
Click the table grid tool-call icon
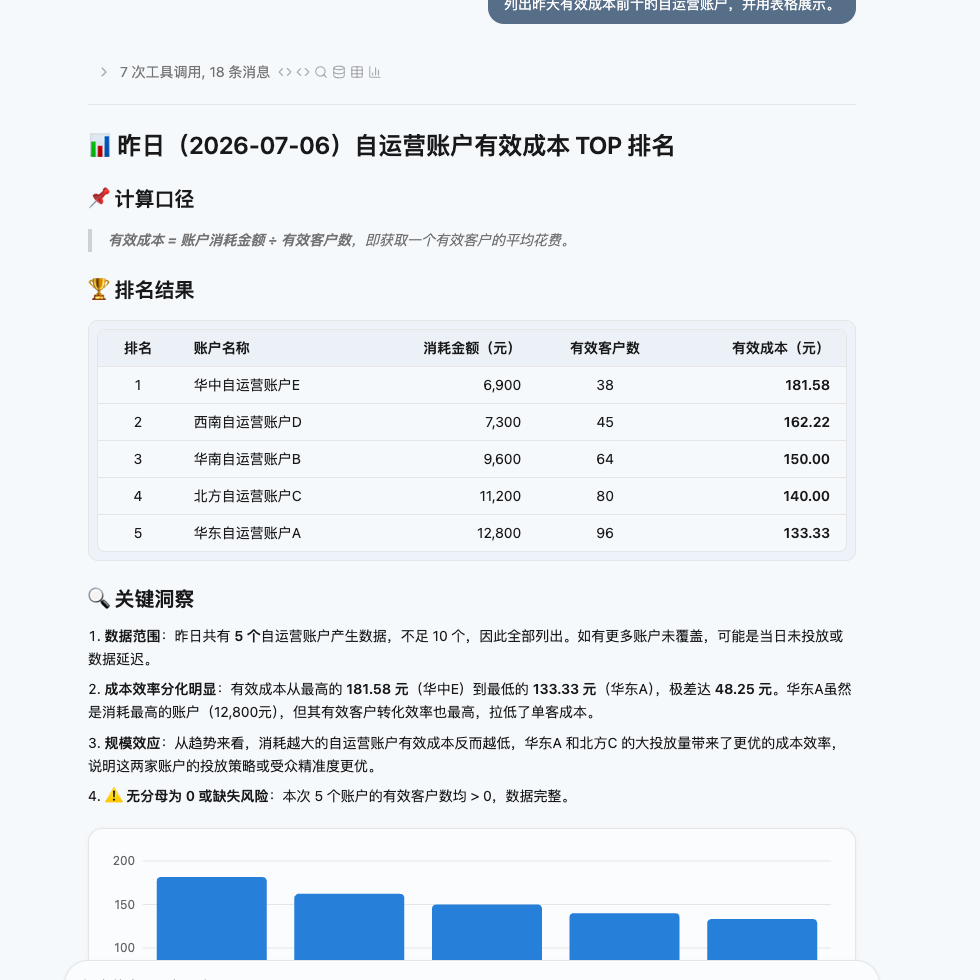(x=357, y=72)
